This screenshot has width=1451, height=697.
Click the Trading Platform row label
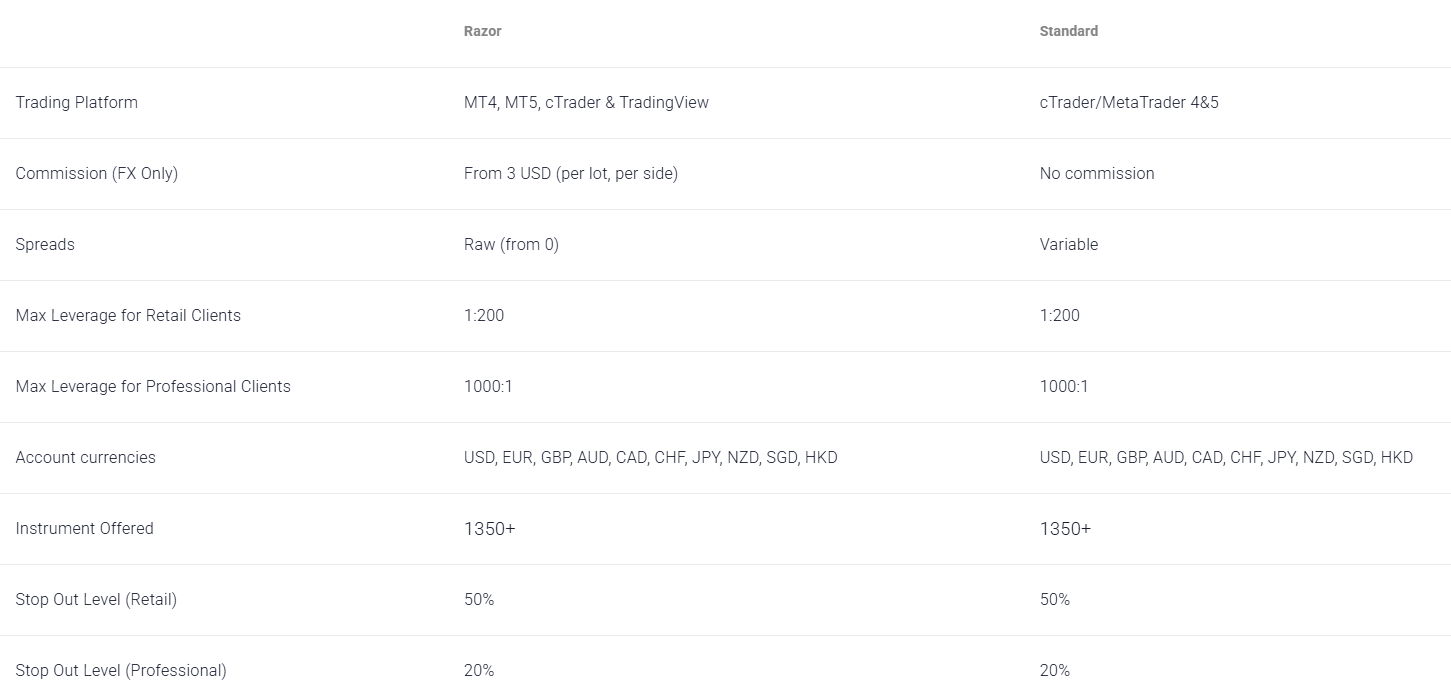point(77,102)
